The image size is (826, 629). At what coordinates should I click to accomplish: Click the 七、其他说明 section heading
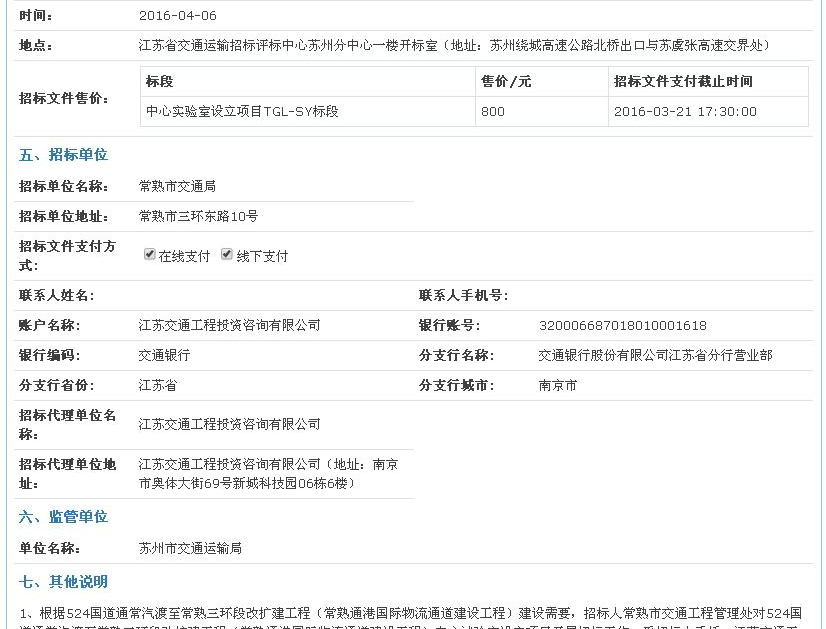tap(64, 582)
